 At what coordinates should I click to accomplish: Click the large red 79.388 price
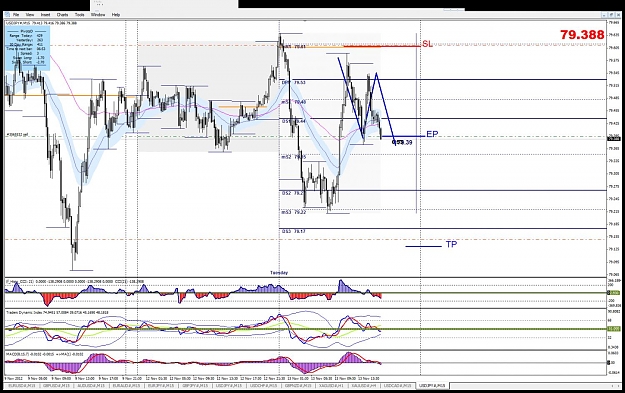click(582, 35)
